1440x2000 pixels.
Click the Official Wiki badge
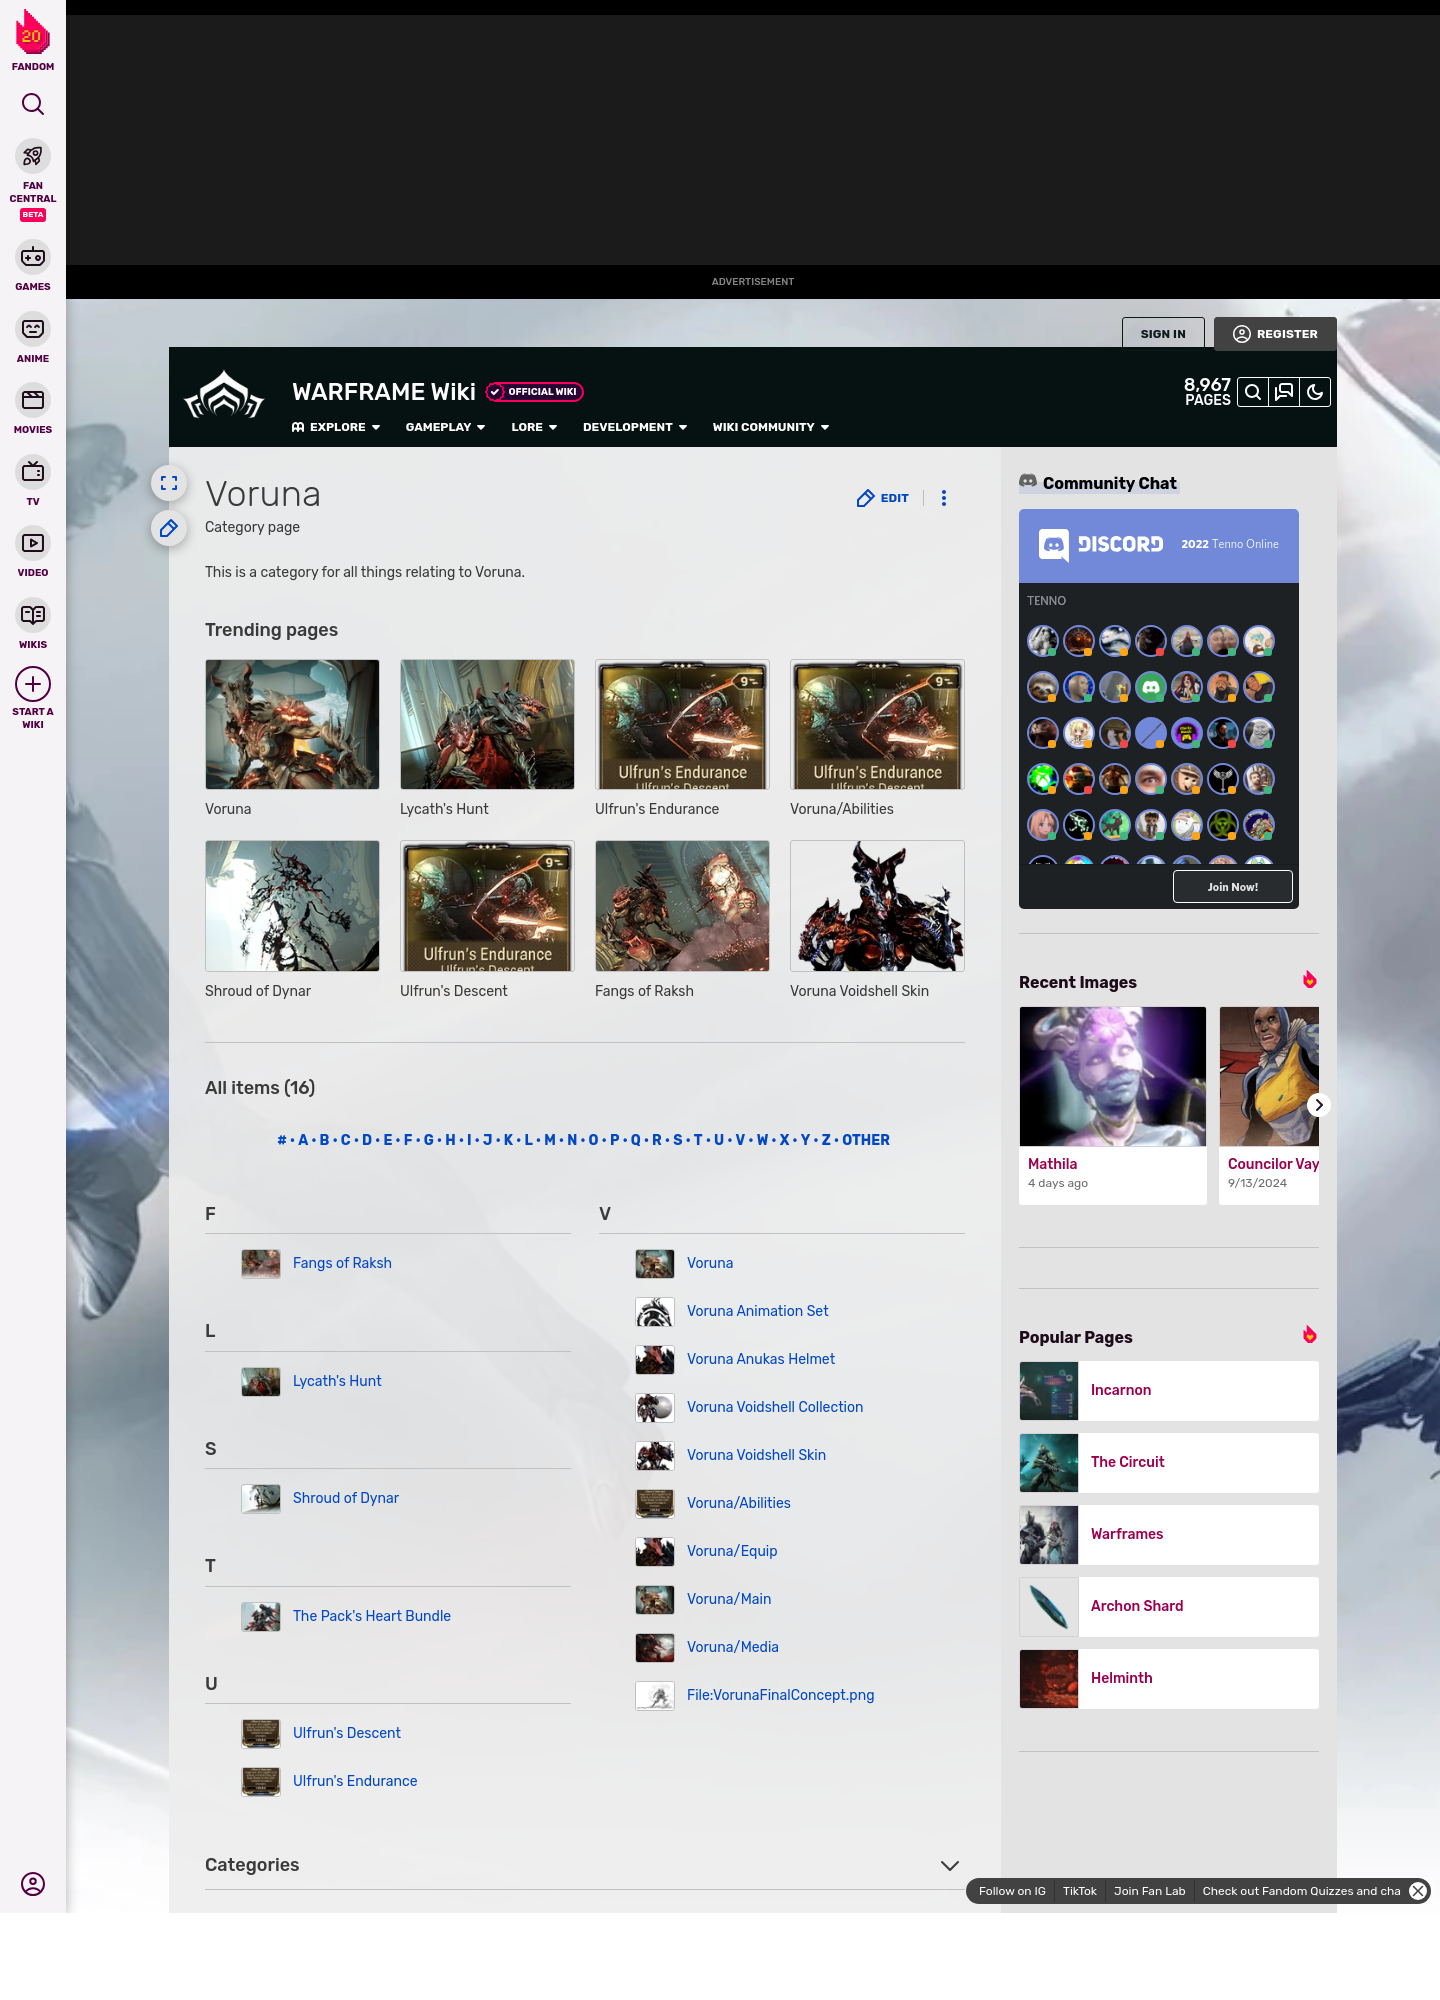pyautogui.click(x=535, y=392)
